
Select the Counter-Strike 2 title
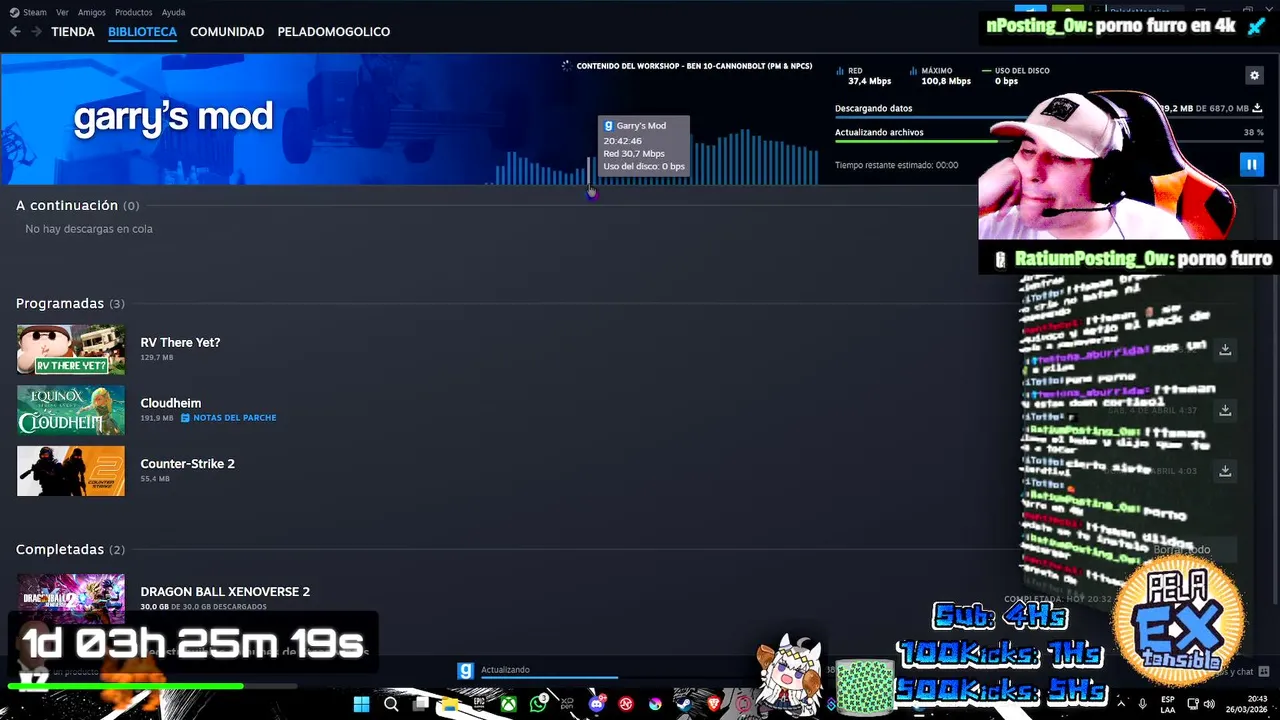[x=188, y=464]
